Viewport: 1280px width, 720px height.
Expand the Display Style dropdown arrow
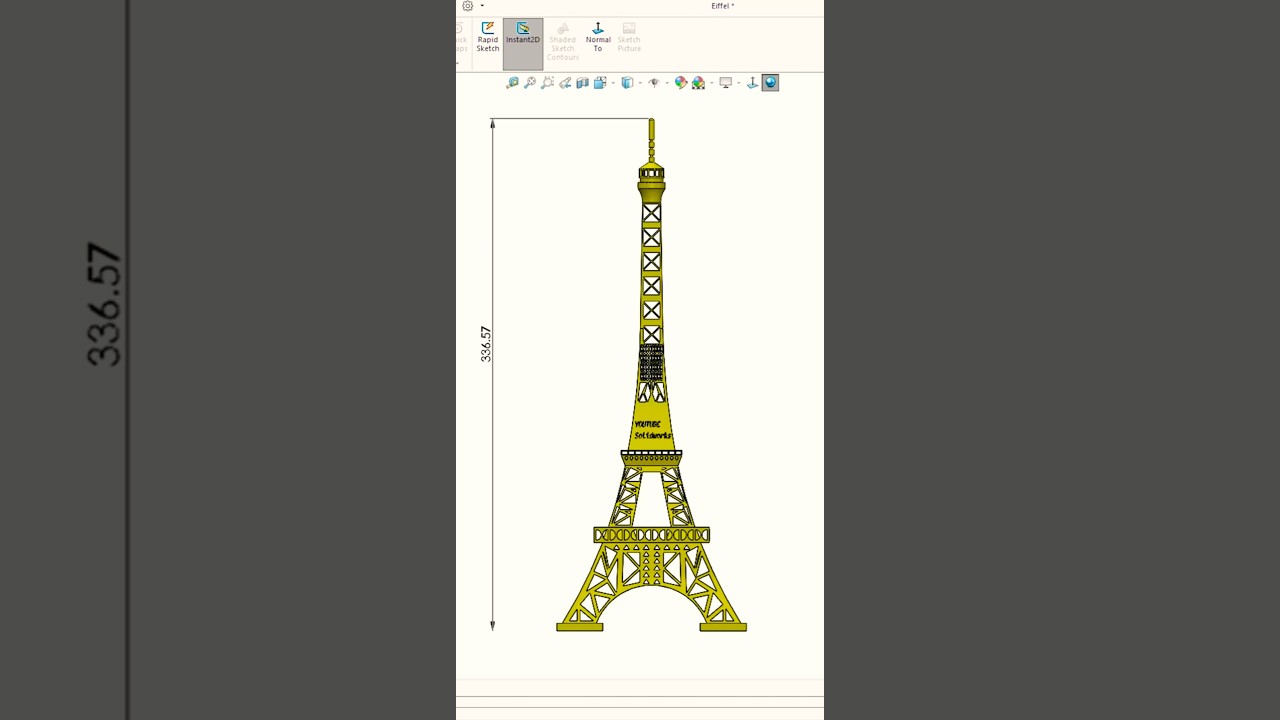640,83
